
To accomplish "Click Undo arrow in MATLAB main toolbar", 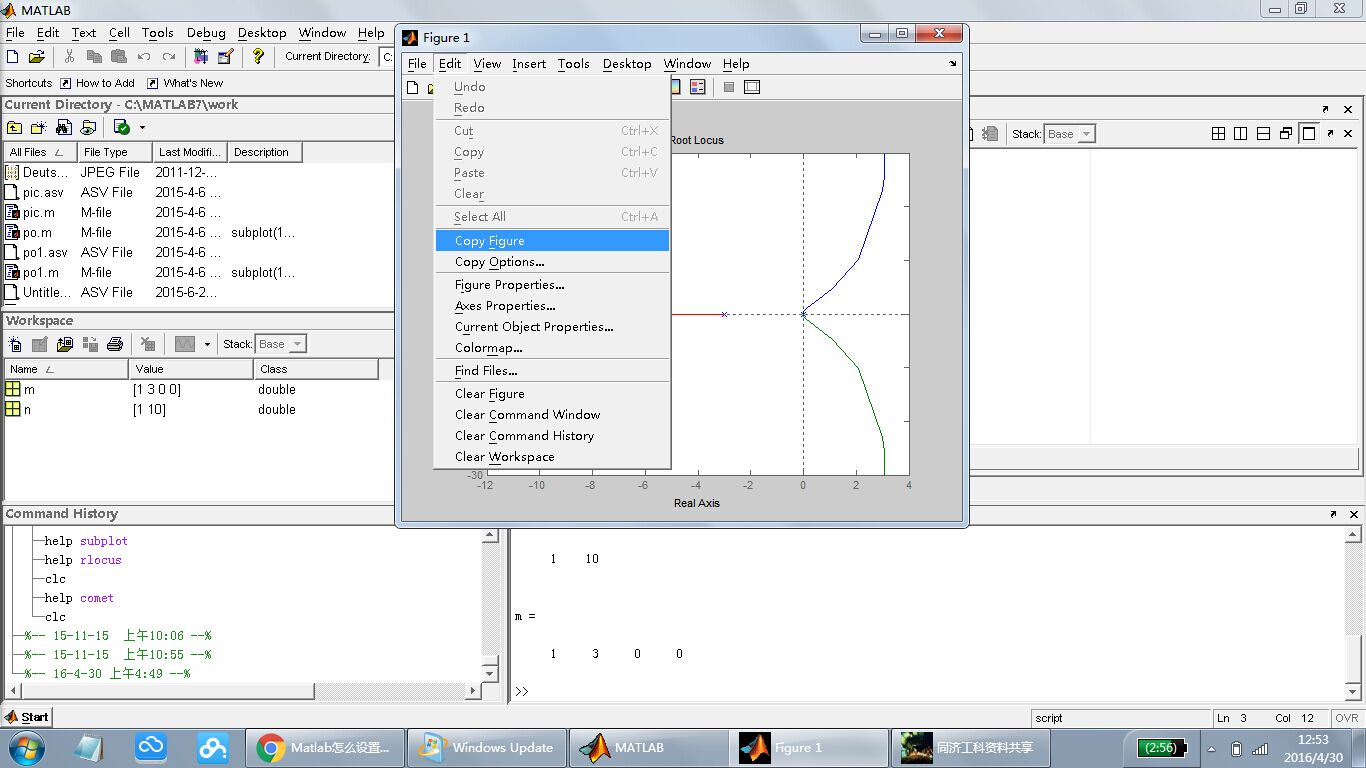I will [144, 57].
